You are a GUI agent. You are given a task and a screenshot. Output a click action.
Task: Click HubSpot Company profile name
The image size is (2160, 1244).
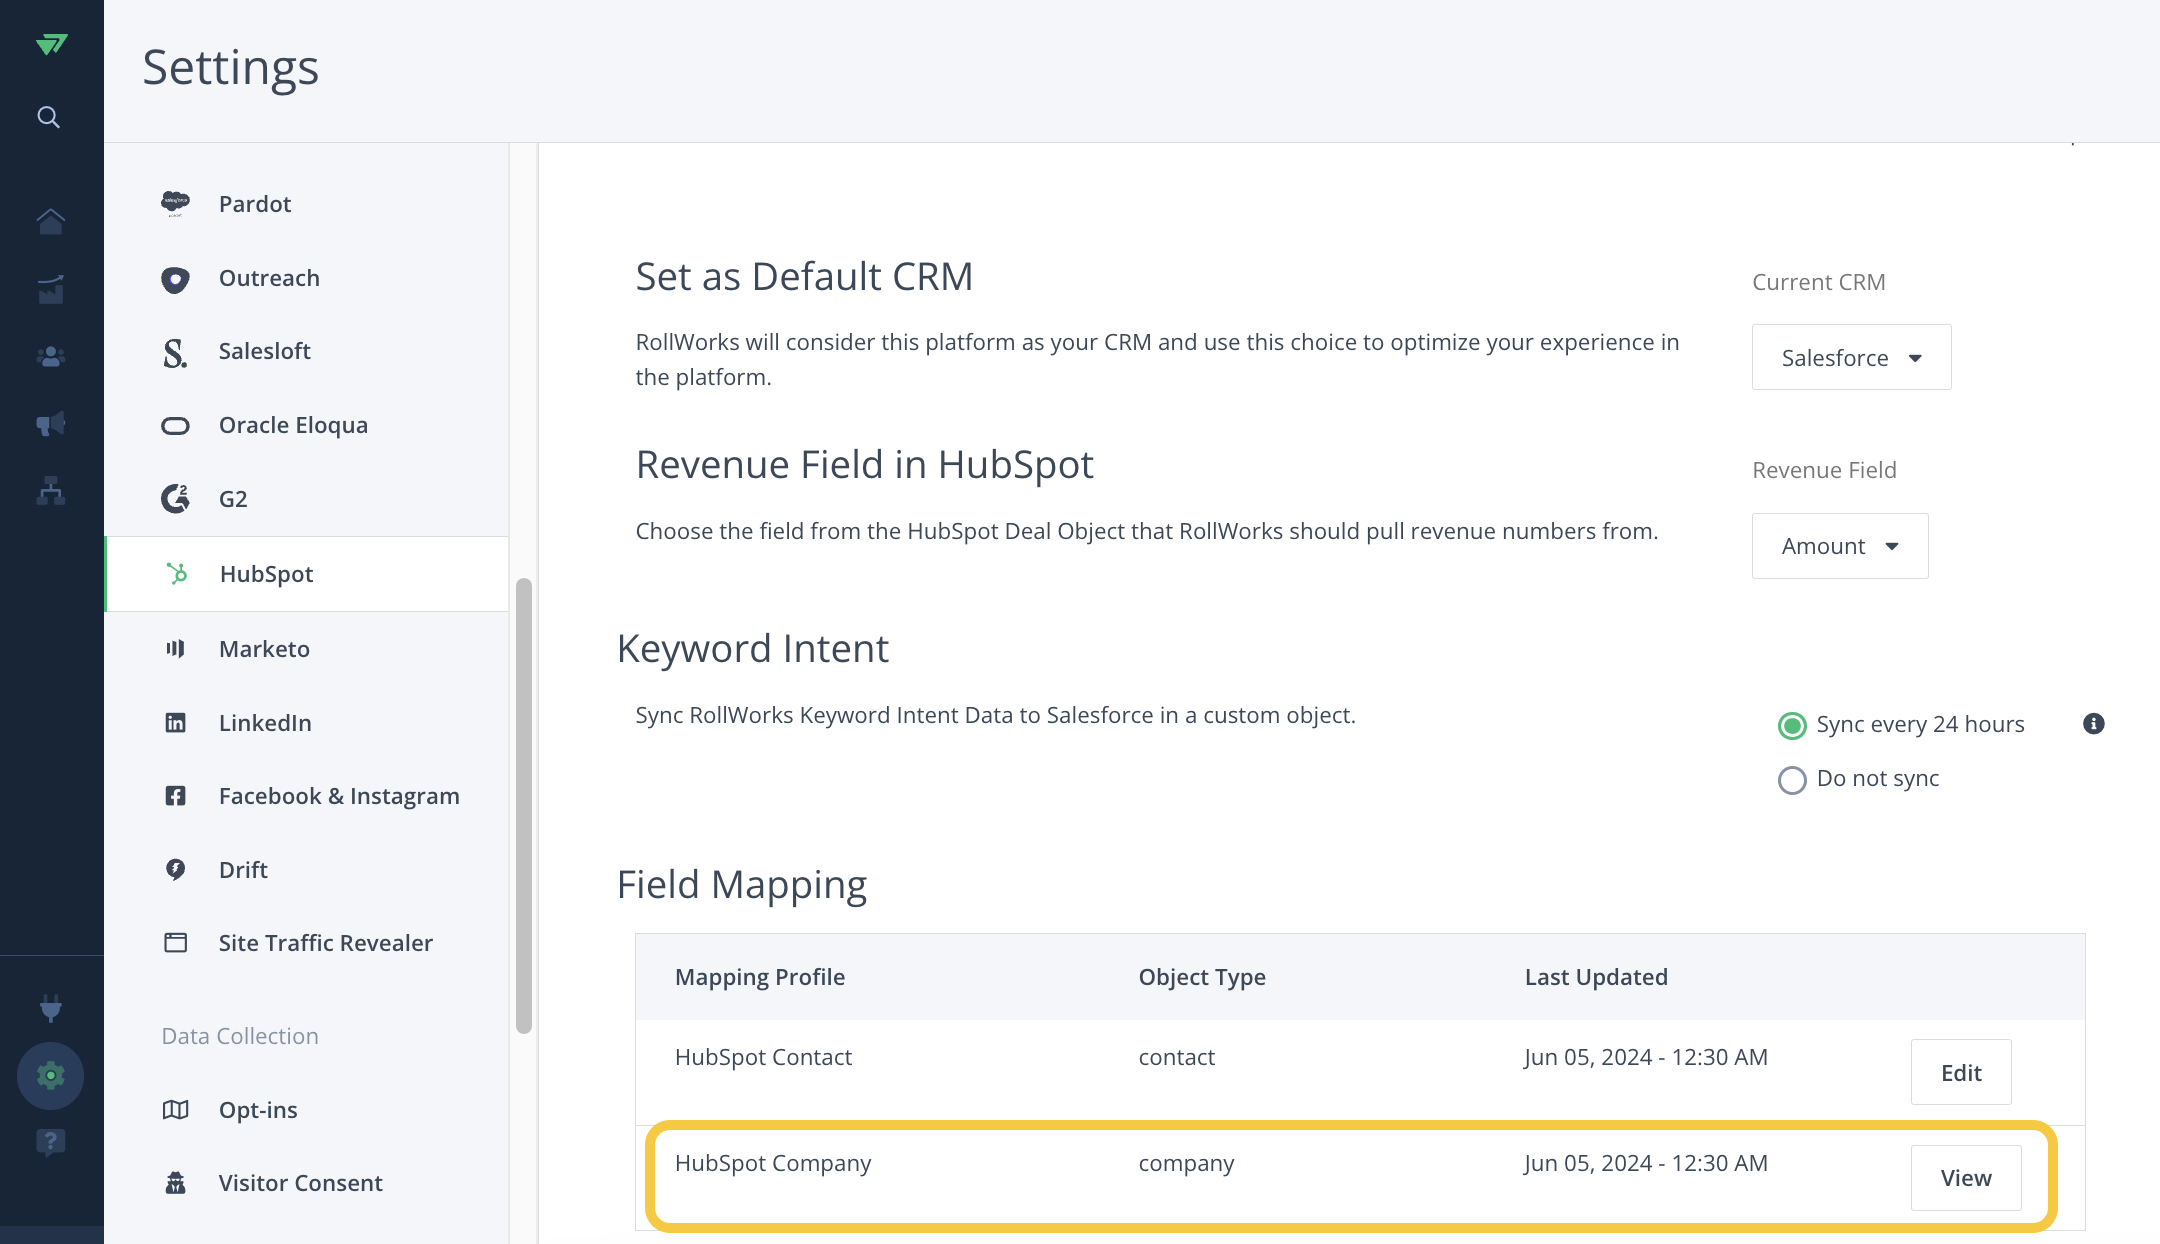[x=773, y=1163]
